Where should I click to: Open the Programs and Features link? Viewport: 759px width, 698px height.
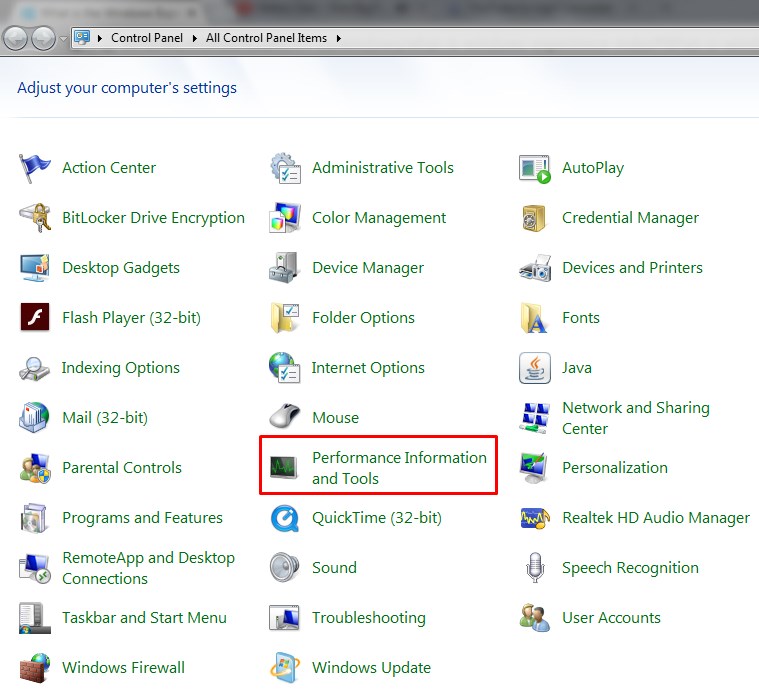142,518
